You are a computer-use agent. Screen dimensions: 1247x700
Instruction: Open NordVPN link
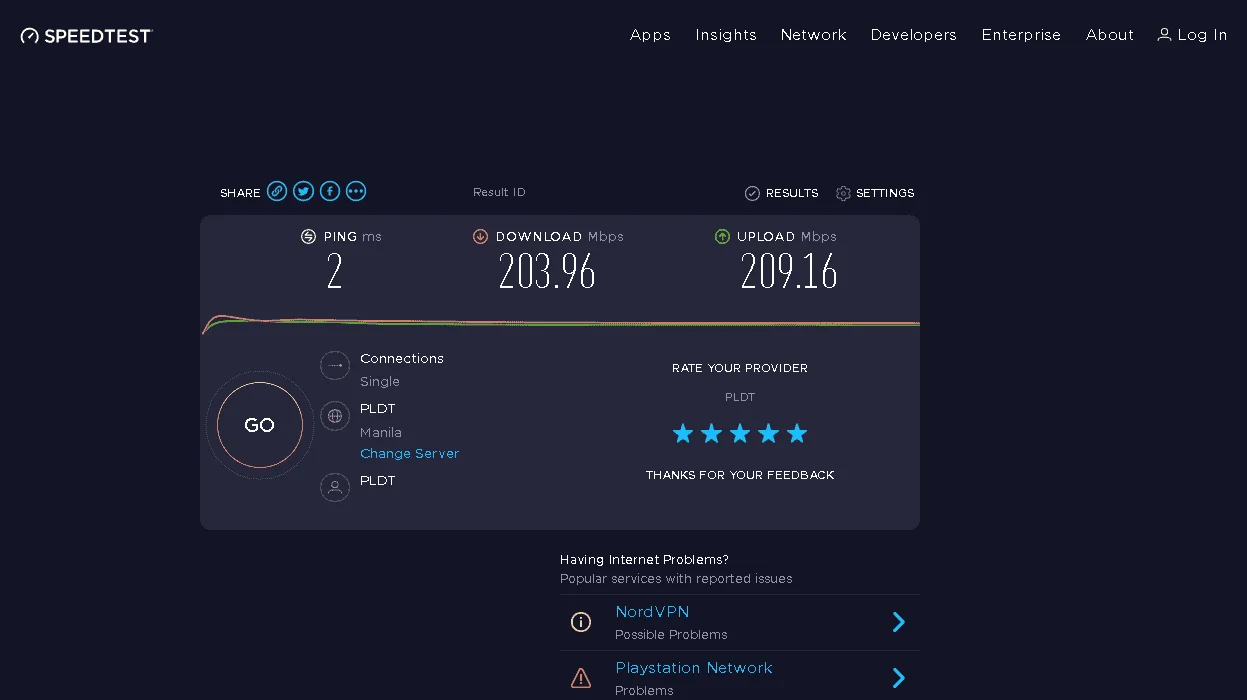652,612
